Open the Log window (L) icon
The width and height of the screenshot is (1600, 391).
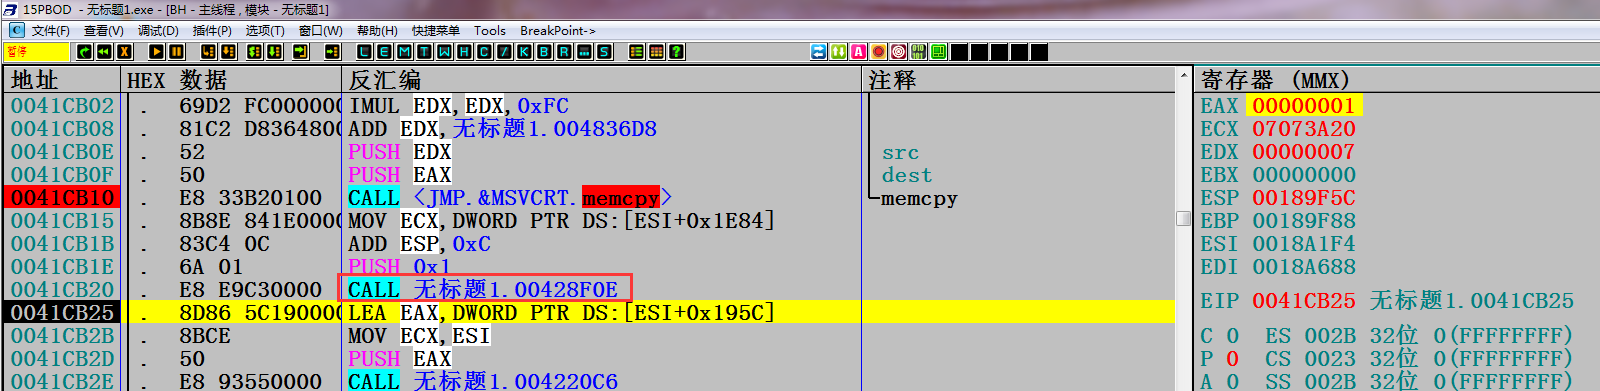tap(364, 51)
